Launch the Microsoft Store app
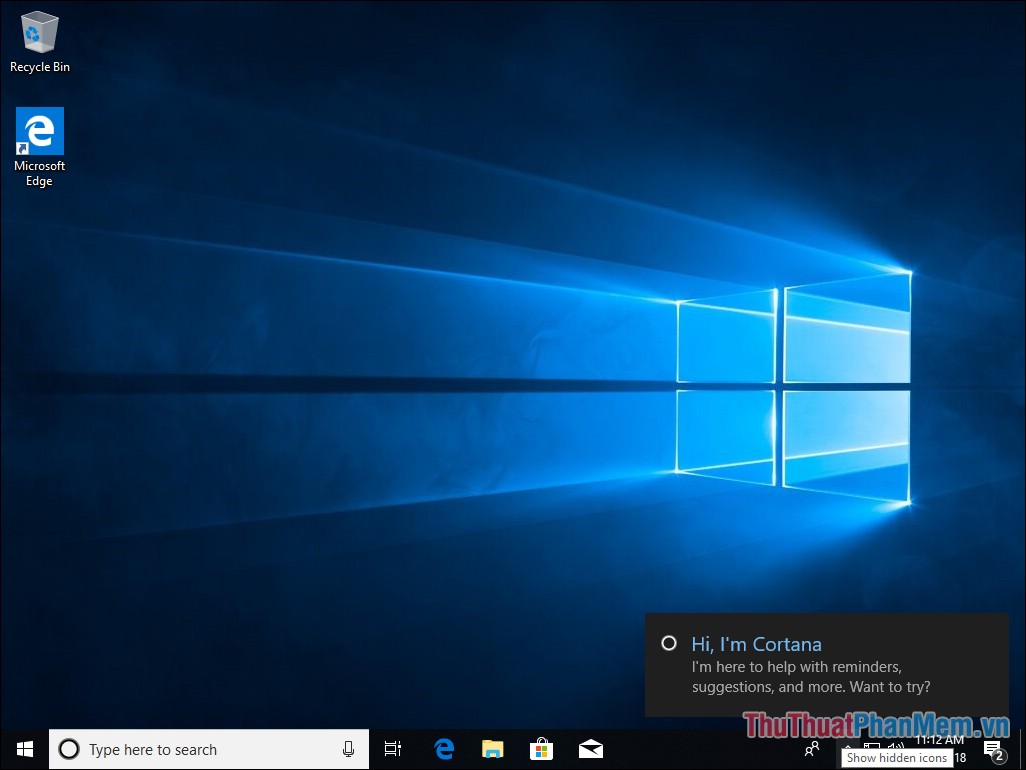 point(541,749)
